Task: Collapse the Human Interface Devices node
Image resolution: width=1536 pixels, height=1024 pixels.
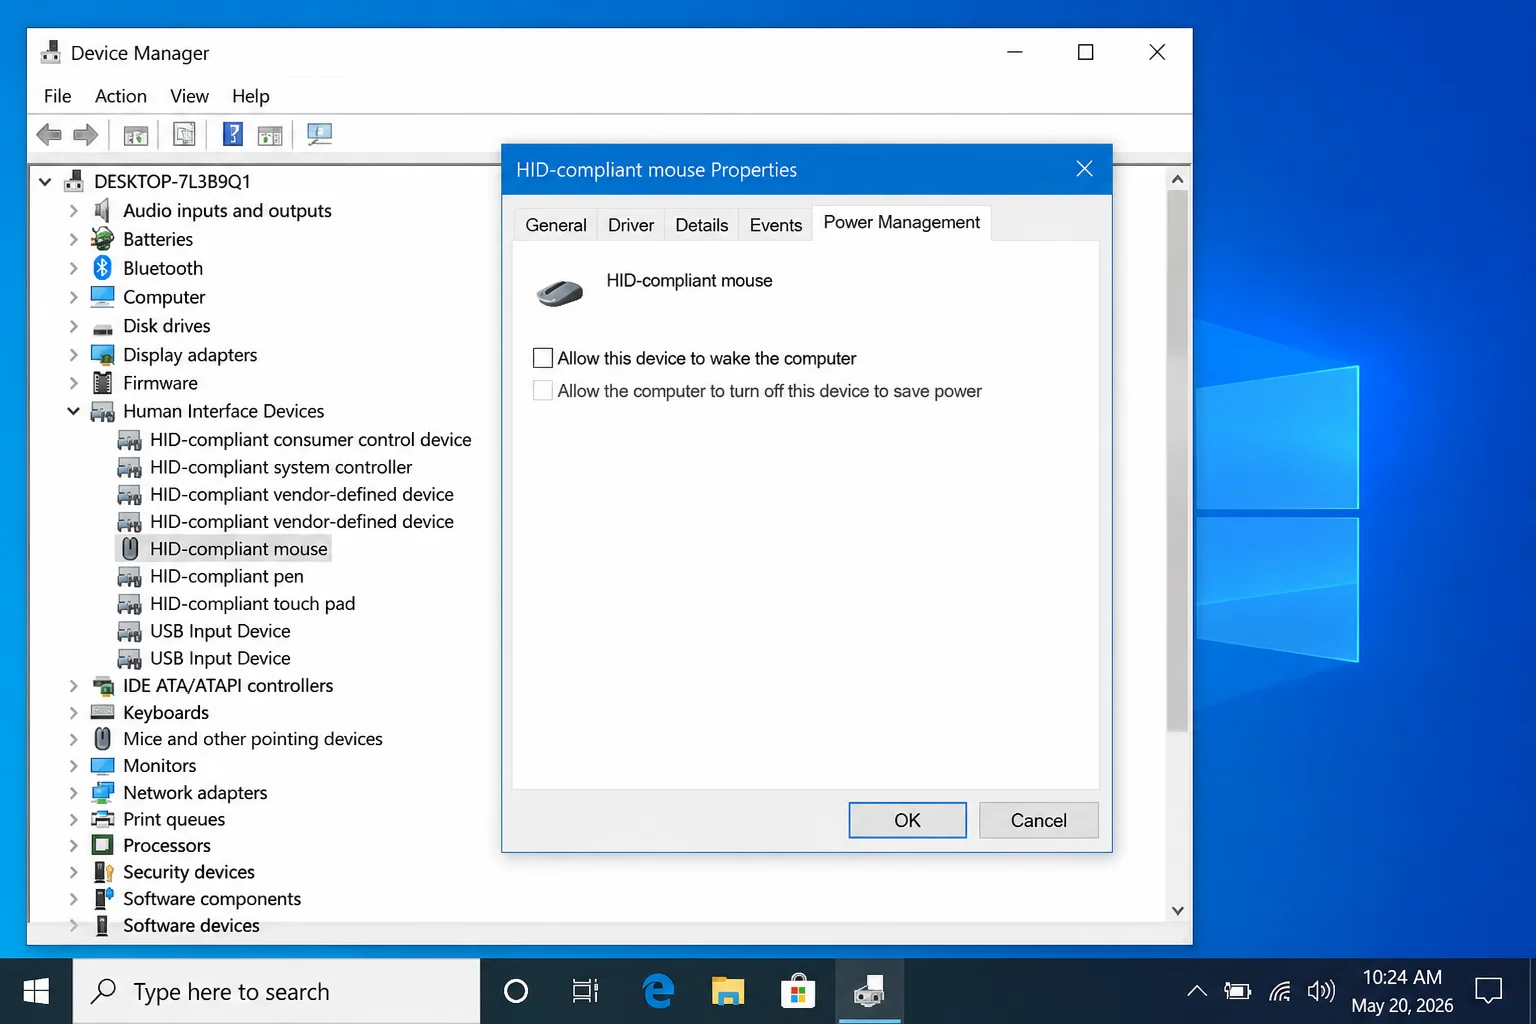Action: [x=73, y=411]
